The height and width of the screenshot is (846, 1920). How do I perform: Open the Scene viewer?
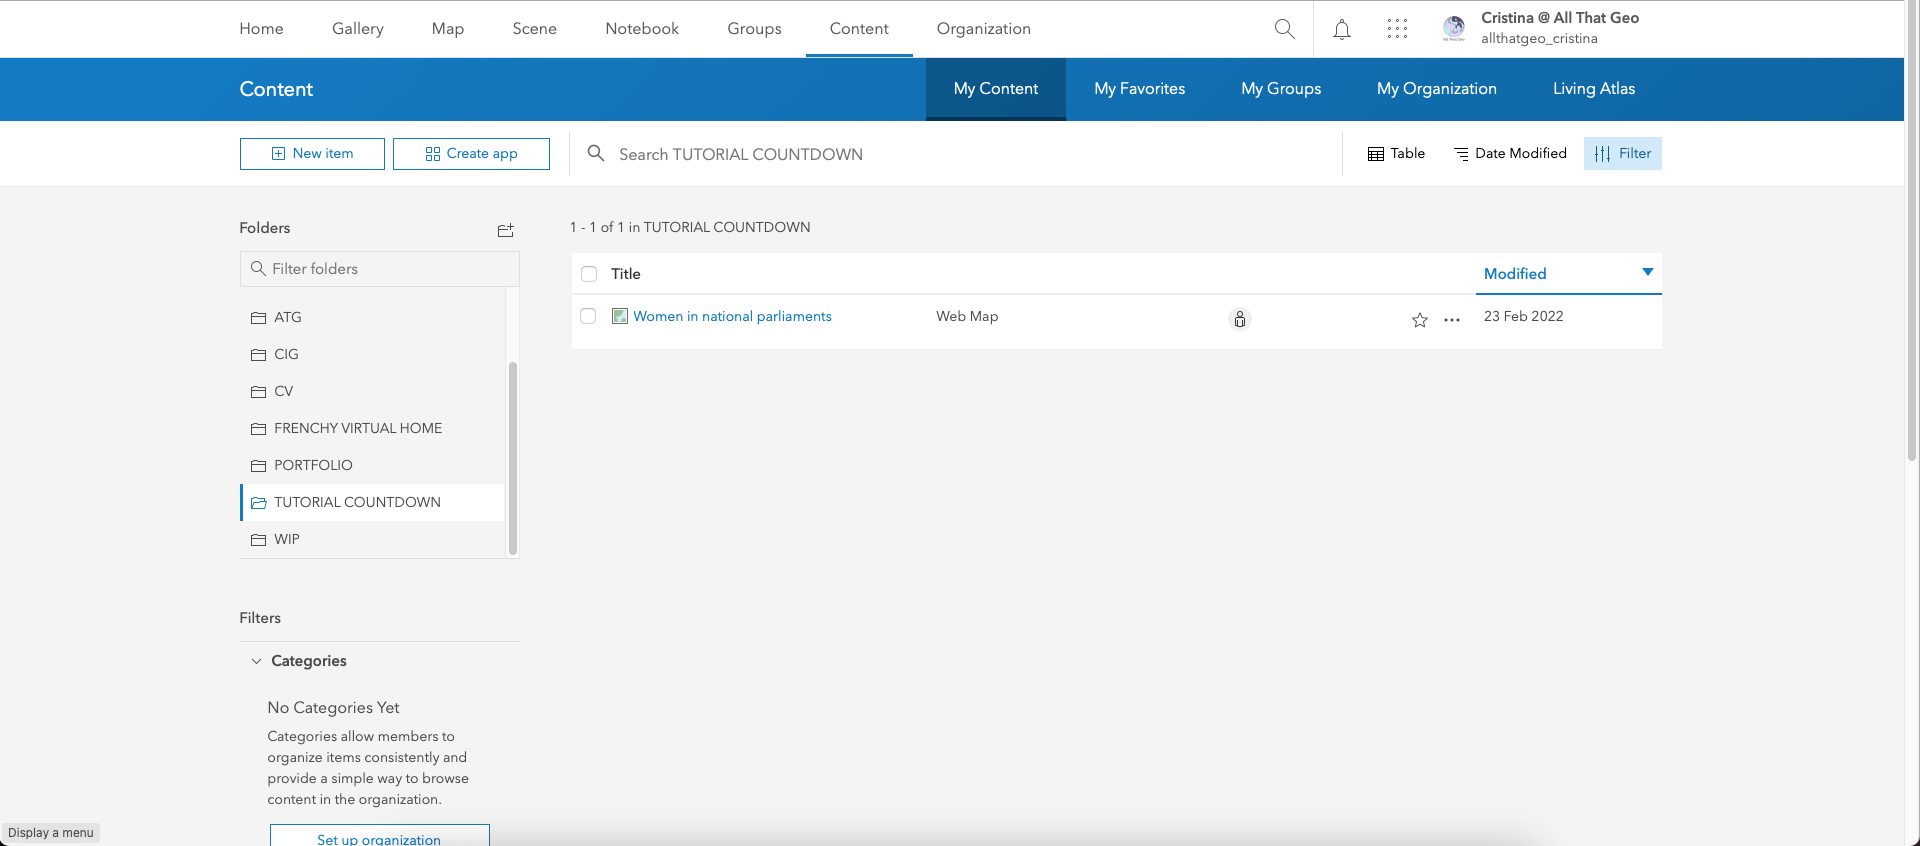coord(535,29)
